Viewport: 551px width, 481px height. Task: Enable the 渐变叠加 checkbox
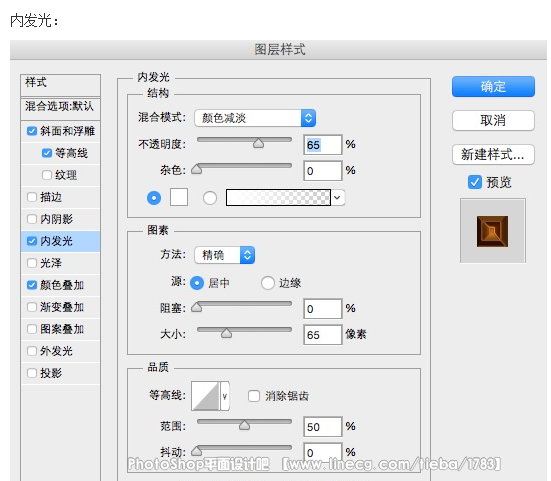[32, 307]
